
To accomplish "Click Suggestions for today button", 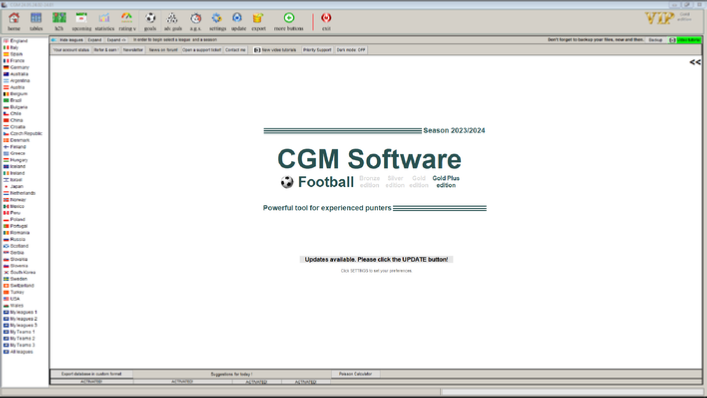I will (232, 374).
